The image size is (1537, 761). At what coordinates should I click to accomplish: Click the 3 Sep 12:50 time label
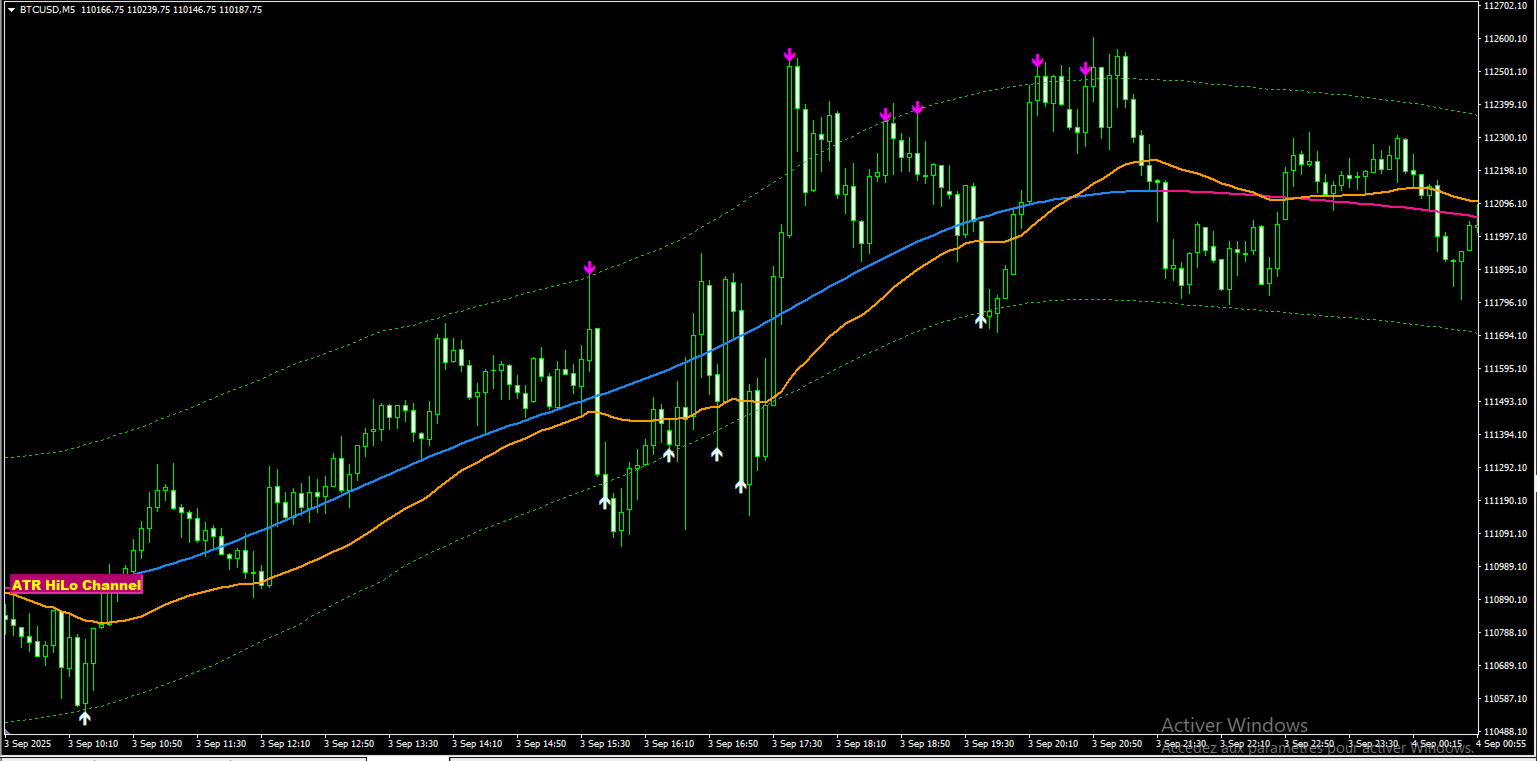(x=349, y=744)
